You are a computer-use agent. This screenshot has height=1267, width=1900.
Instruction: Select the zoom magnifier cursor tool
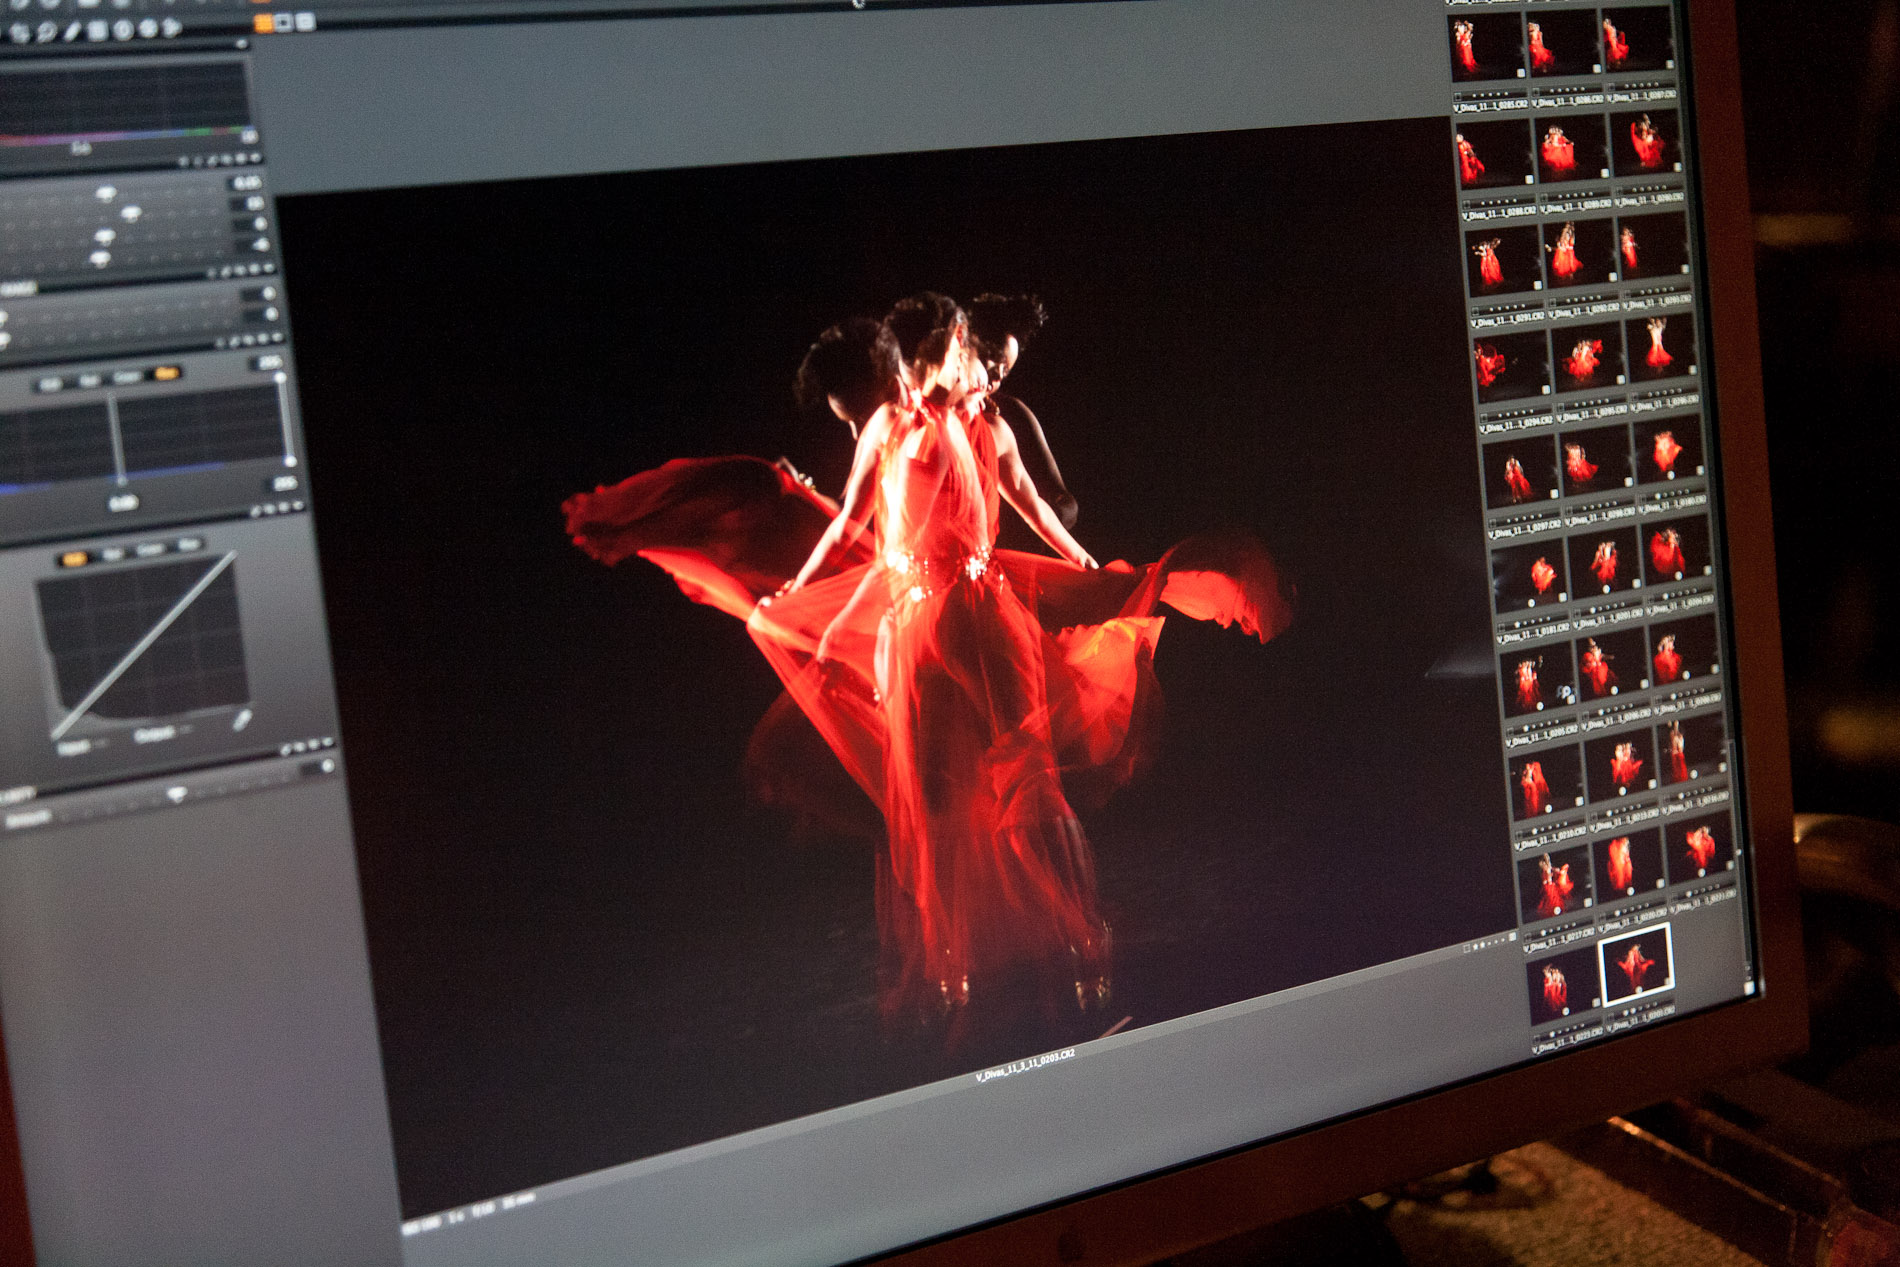45,33
